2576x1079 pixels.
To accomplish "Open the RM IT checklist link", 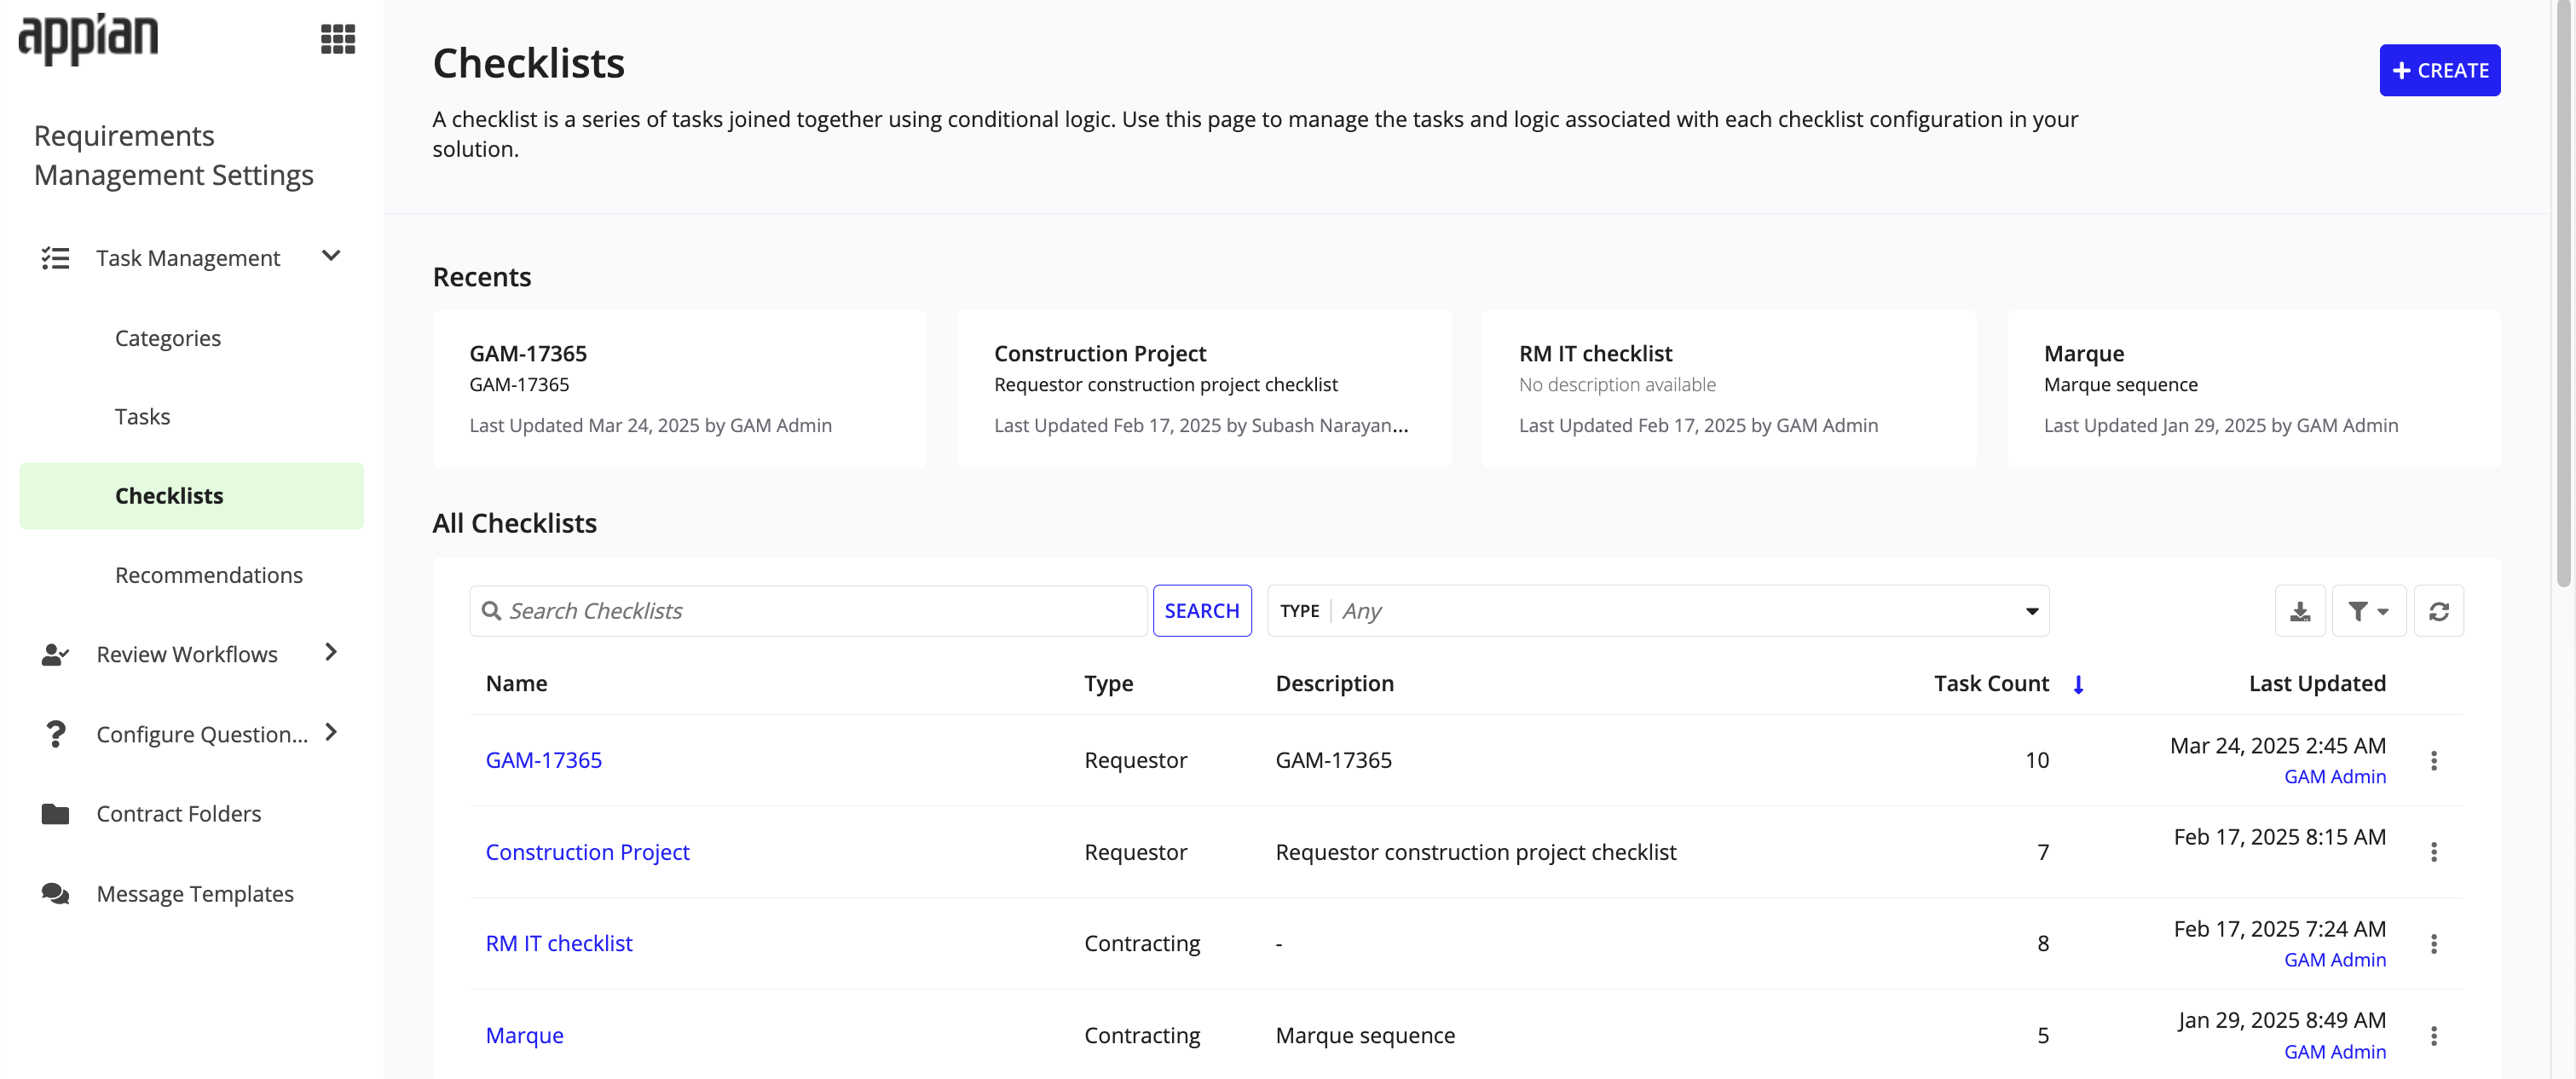I will pos(559,944).
